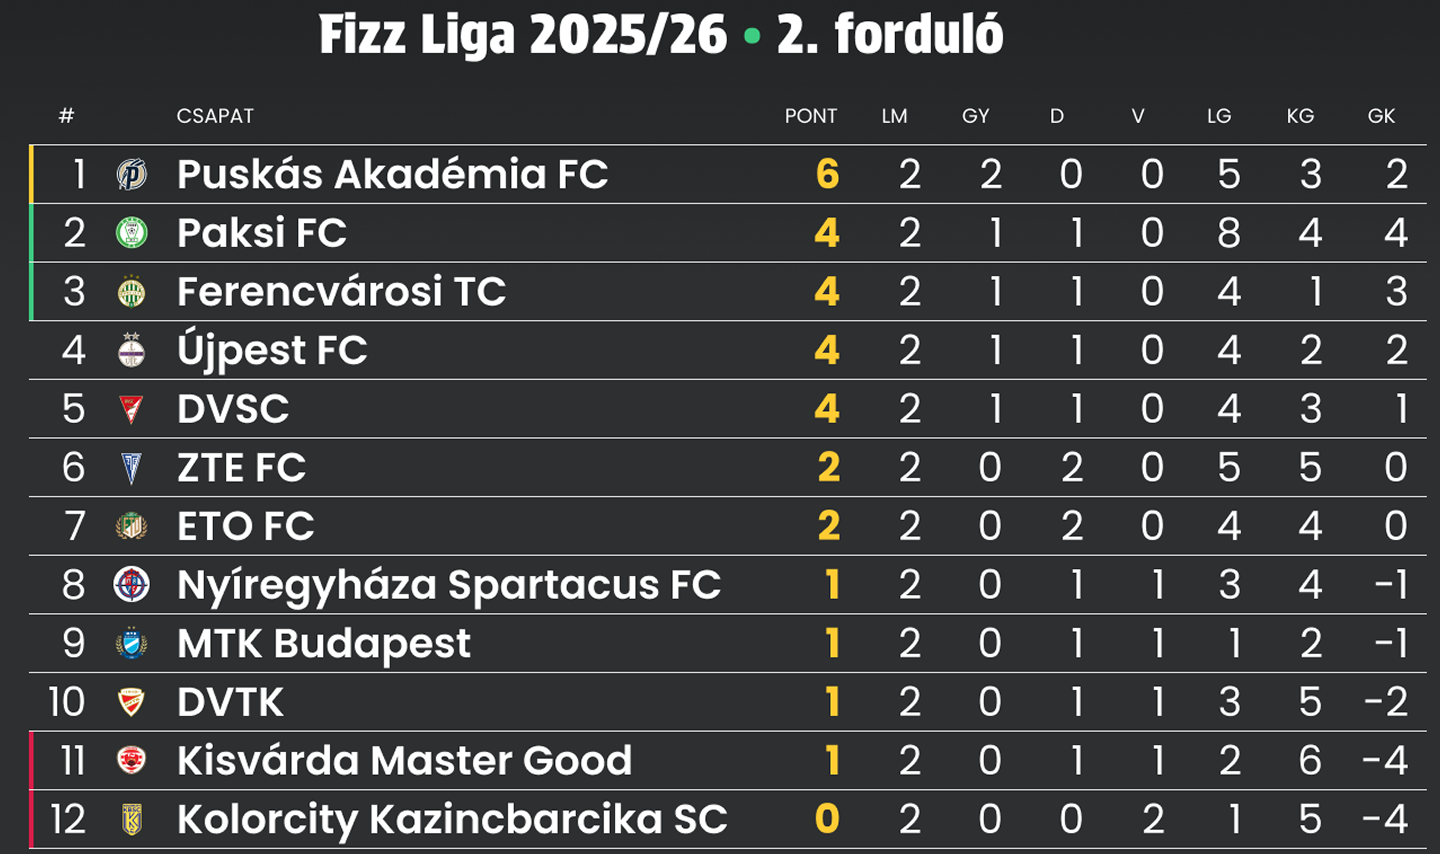
Task: Click the Paksi FC club logo
Action: pos(131,233)
